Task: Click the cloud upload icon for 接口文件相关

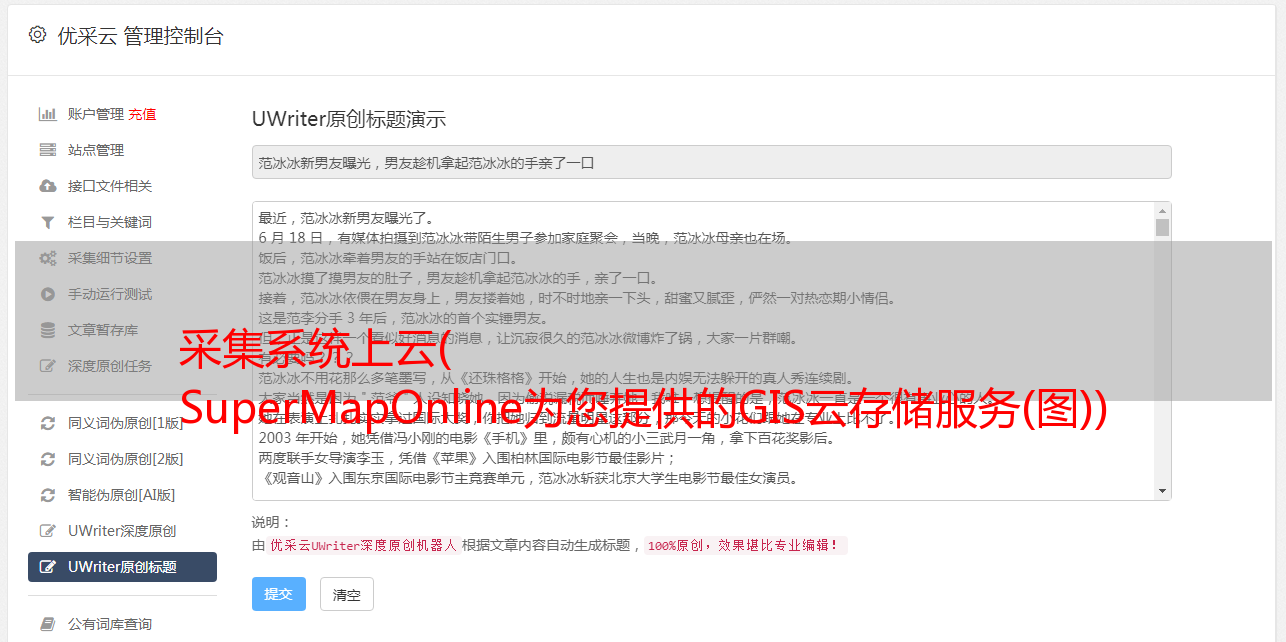Action: tap(47, 186)
